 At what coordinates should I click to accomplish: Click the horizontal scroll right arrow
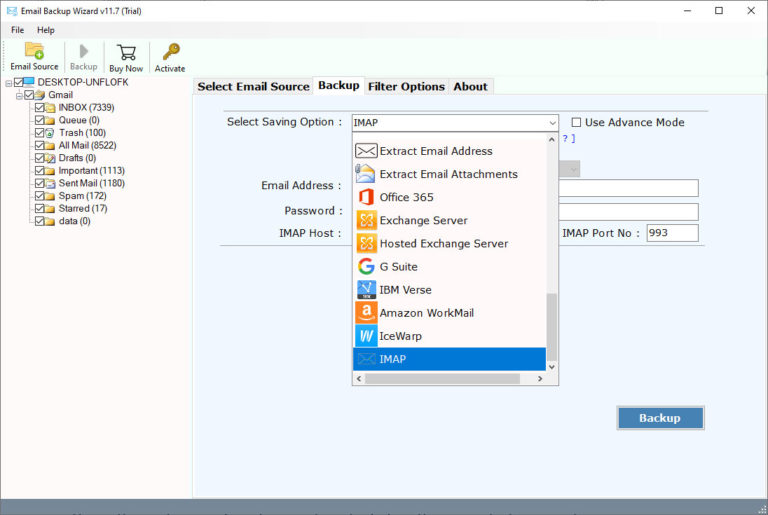tap(540, 379)
